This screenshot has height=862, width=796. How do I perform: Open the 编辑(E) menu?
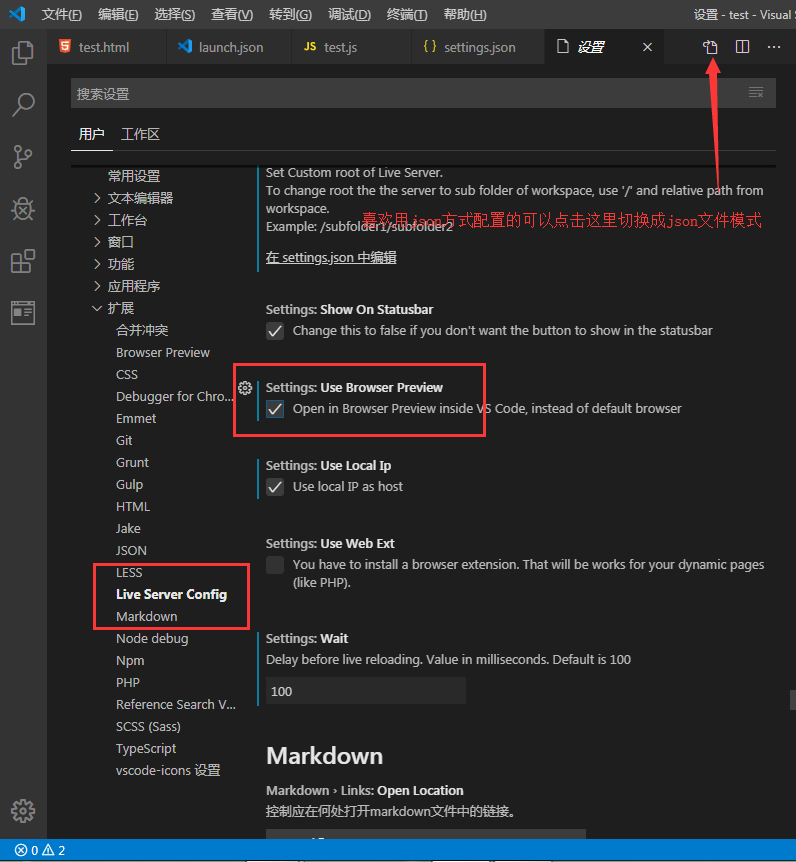118,15
